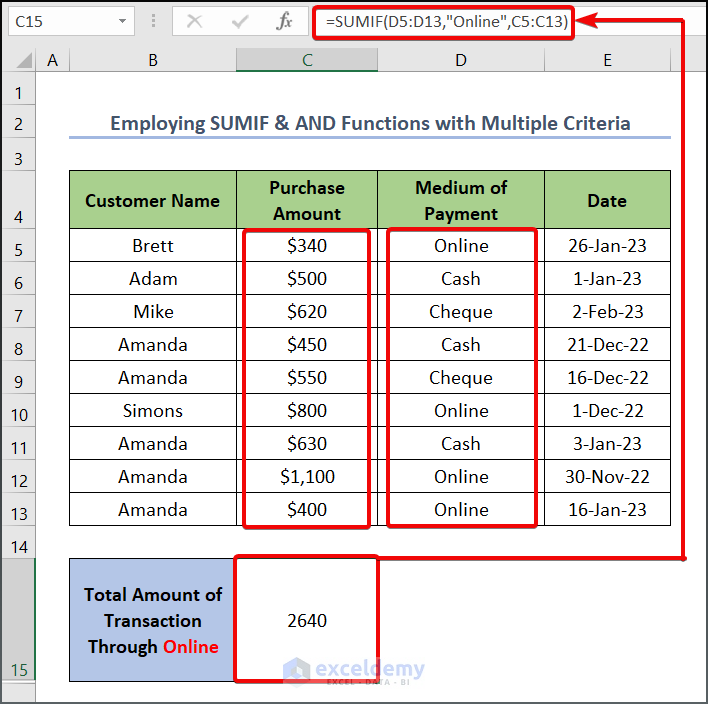Viewport: 708px width, 704px height.
Task: Click the 'Date' header cell
Action: pos(607,200)
